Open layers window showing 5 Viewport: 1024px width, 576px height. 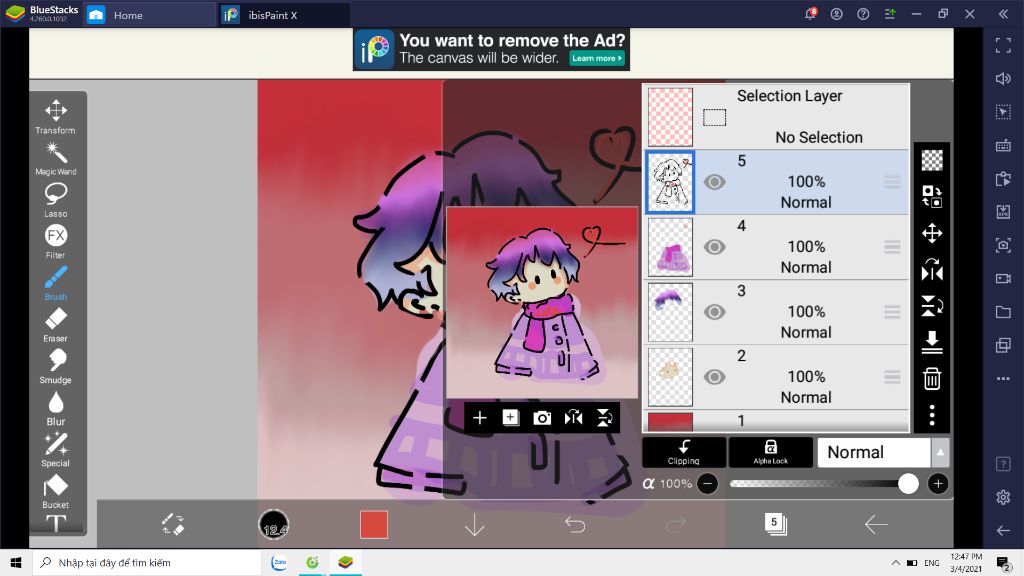pos(775,524)
